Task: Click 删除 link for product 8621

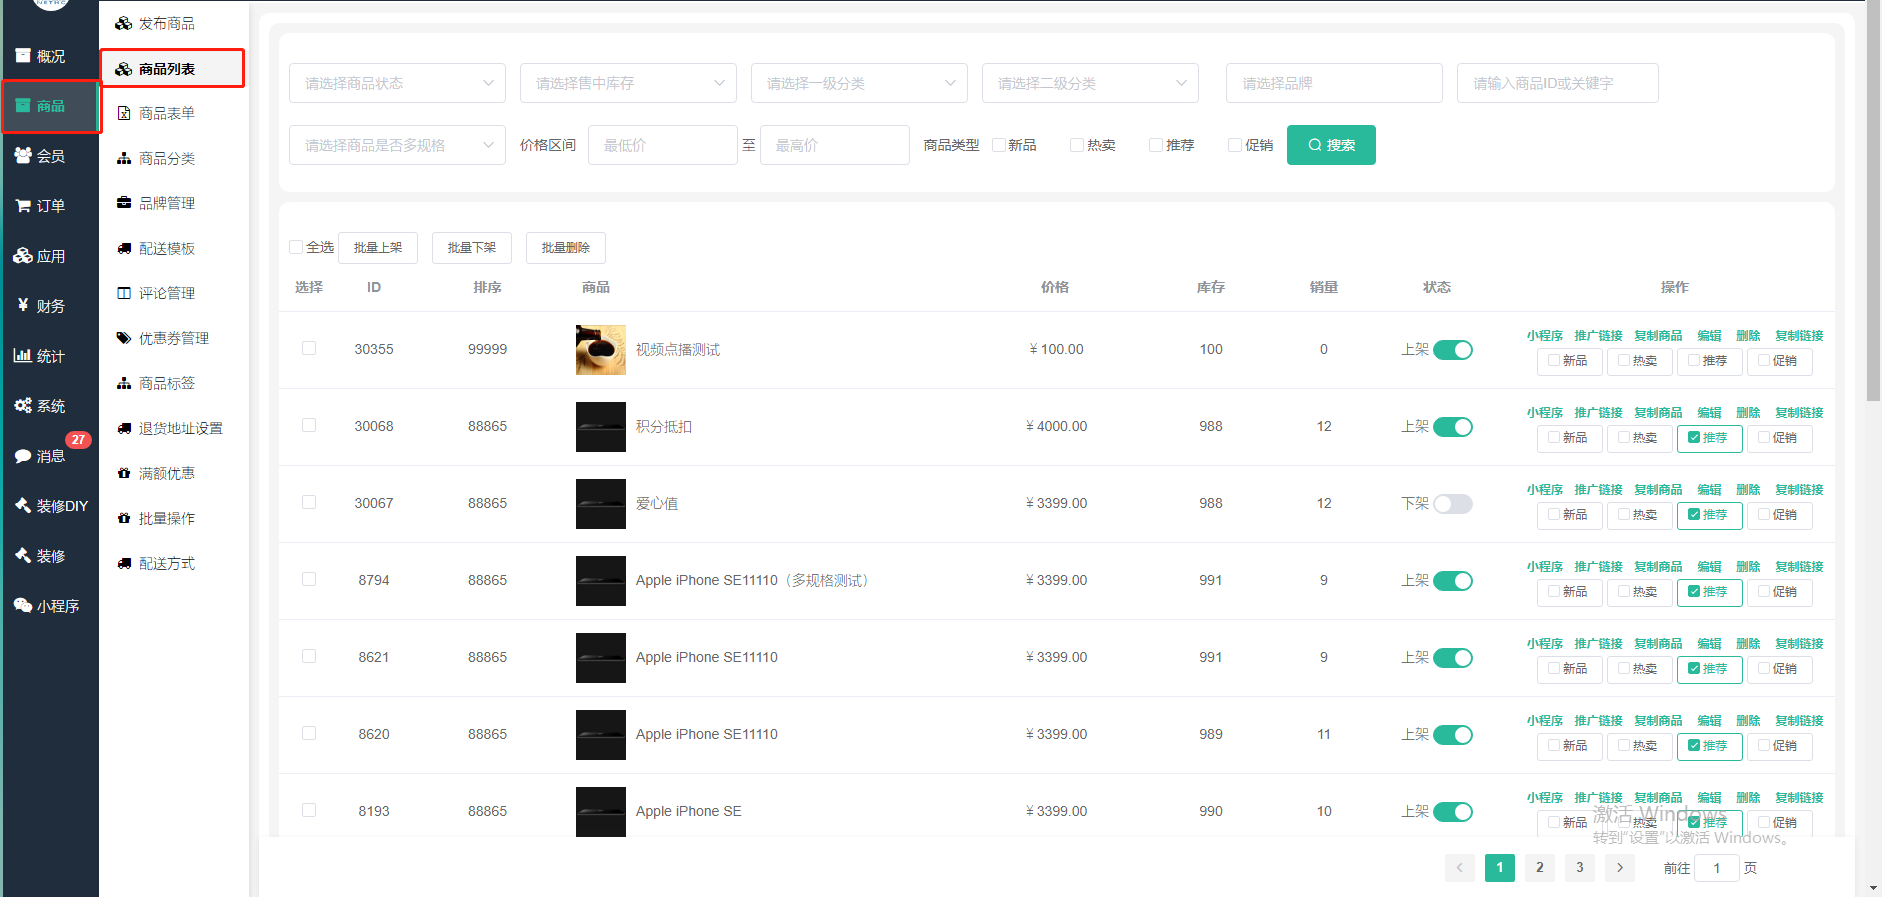Action: 1748,644
